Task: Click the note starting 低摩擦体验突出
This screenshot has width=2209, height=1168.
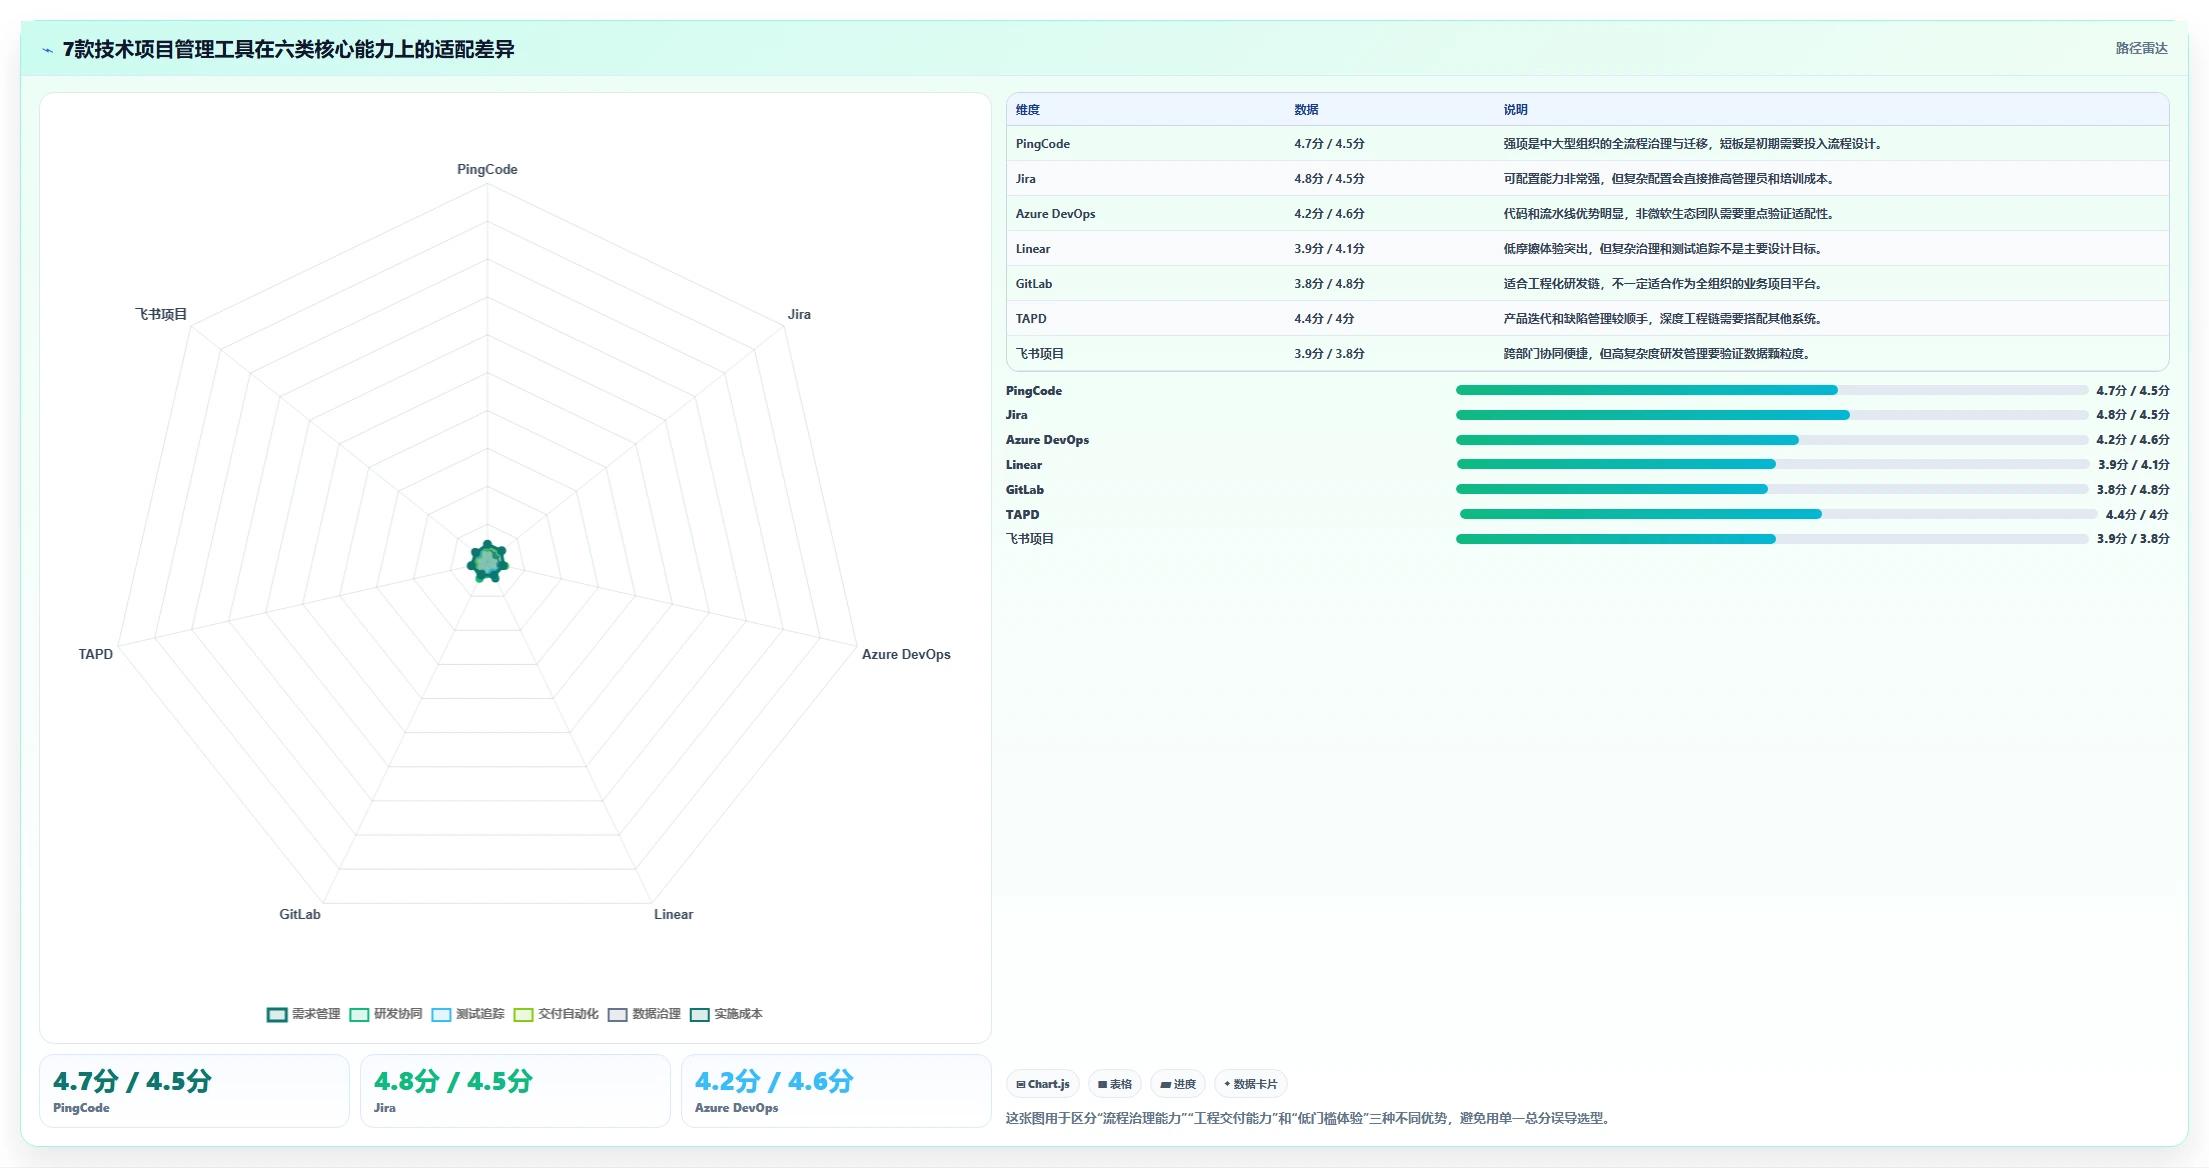Action: [x=1664, y=249]
